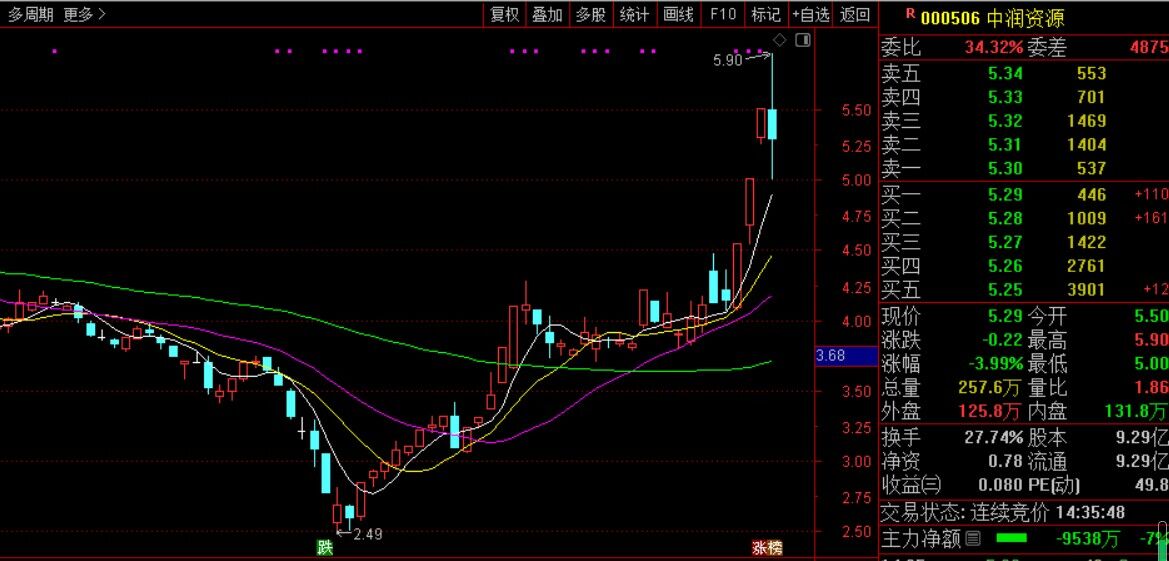
Task: Click the 涨榜 marker below the chart
Action: coord(766,548)
